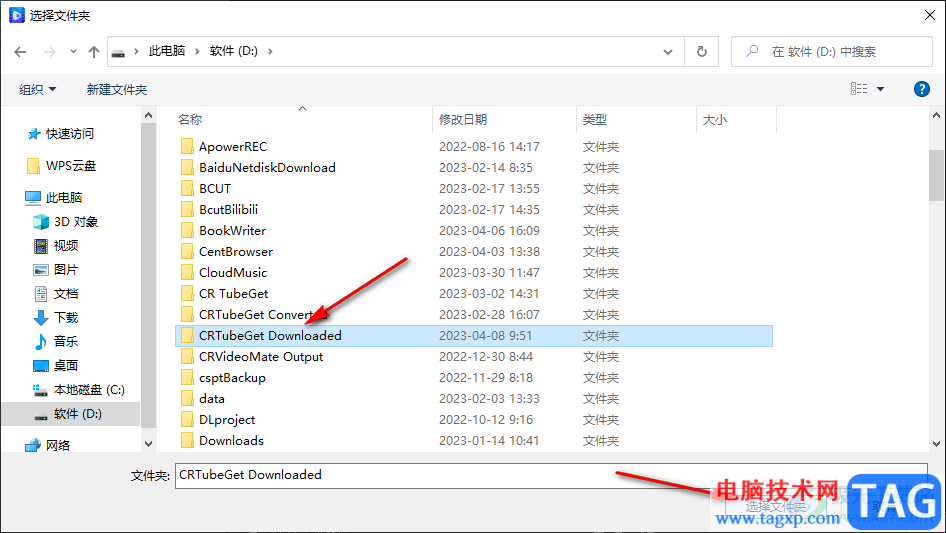Change view with the view layout icon
Viewport: 946px width, 533px height.
[859, 89]
